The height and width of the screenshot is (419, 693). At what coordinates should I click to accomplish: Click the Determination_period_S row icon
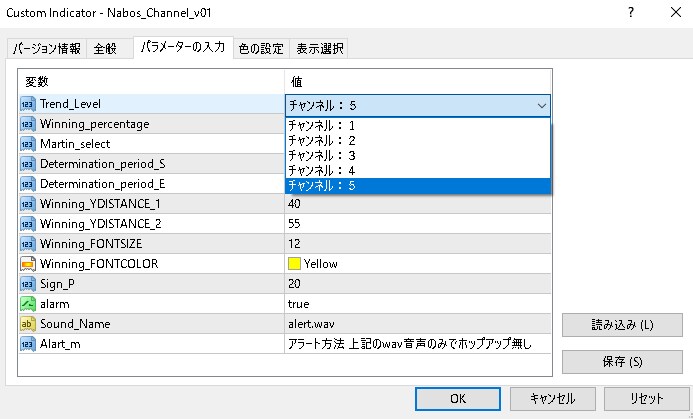[28, 164]
